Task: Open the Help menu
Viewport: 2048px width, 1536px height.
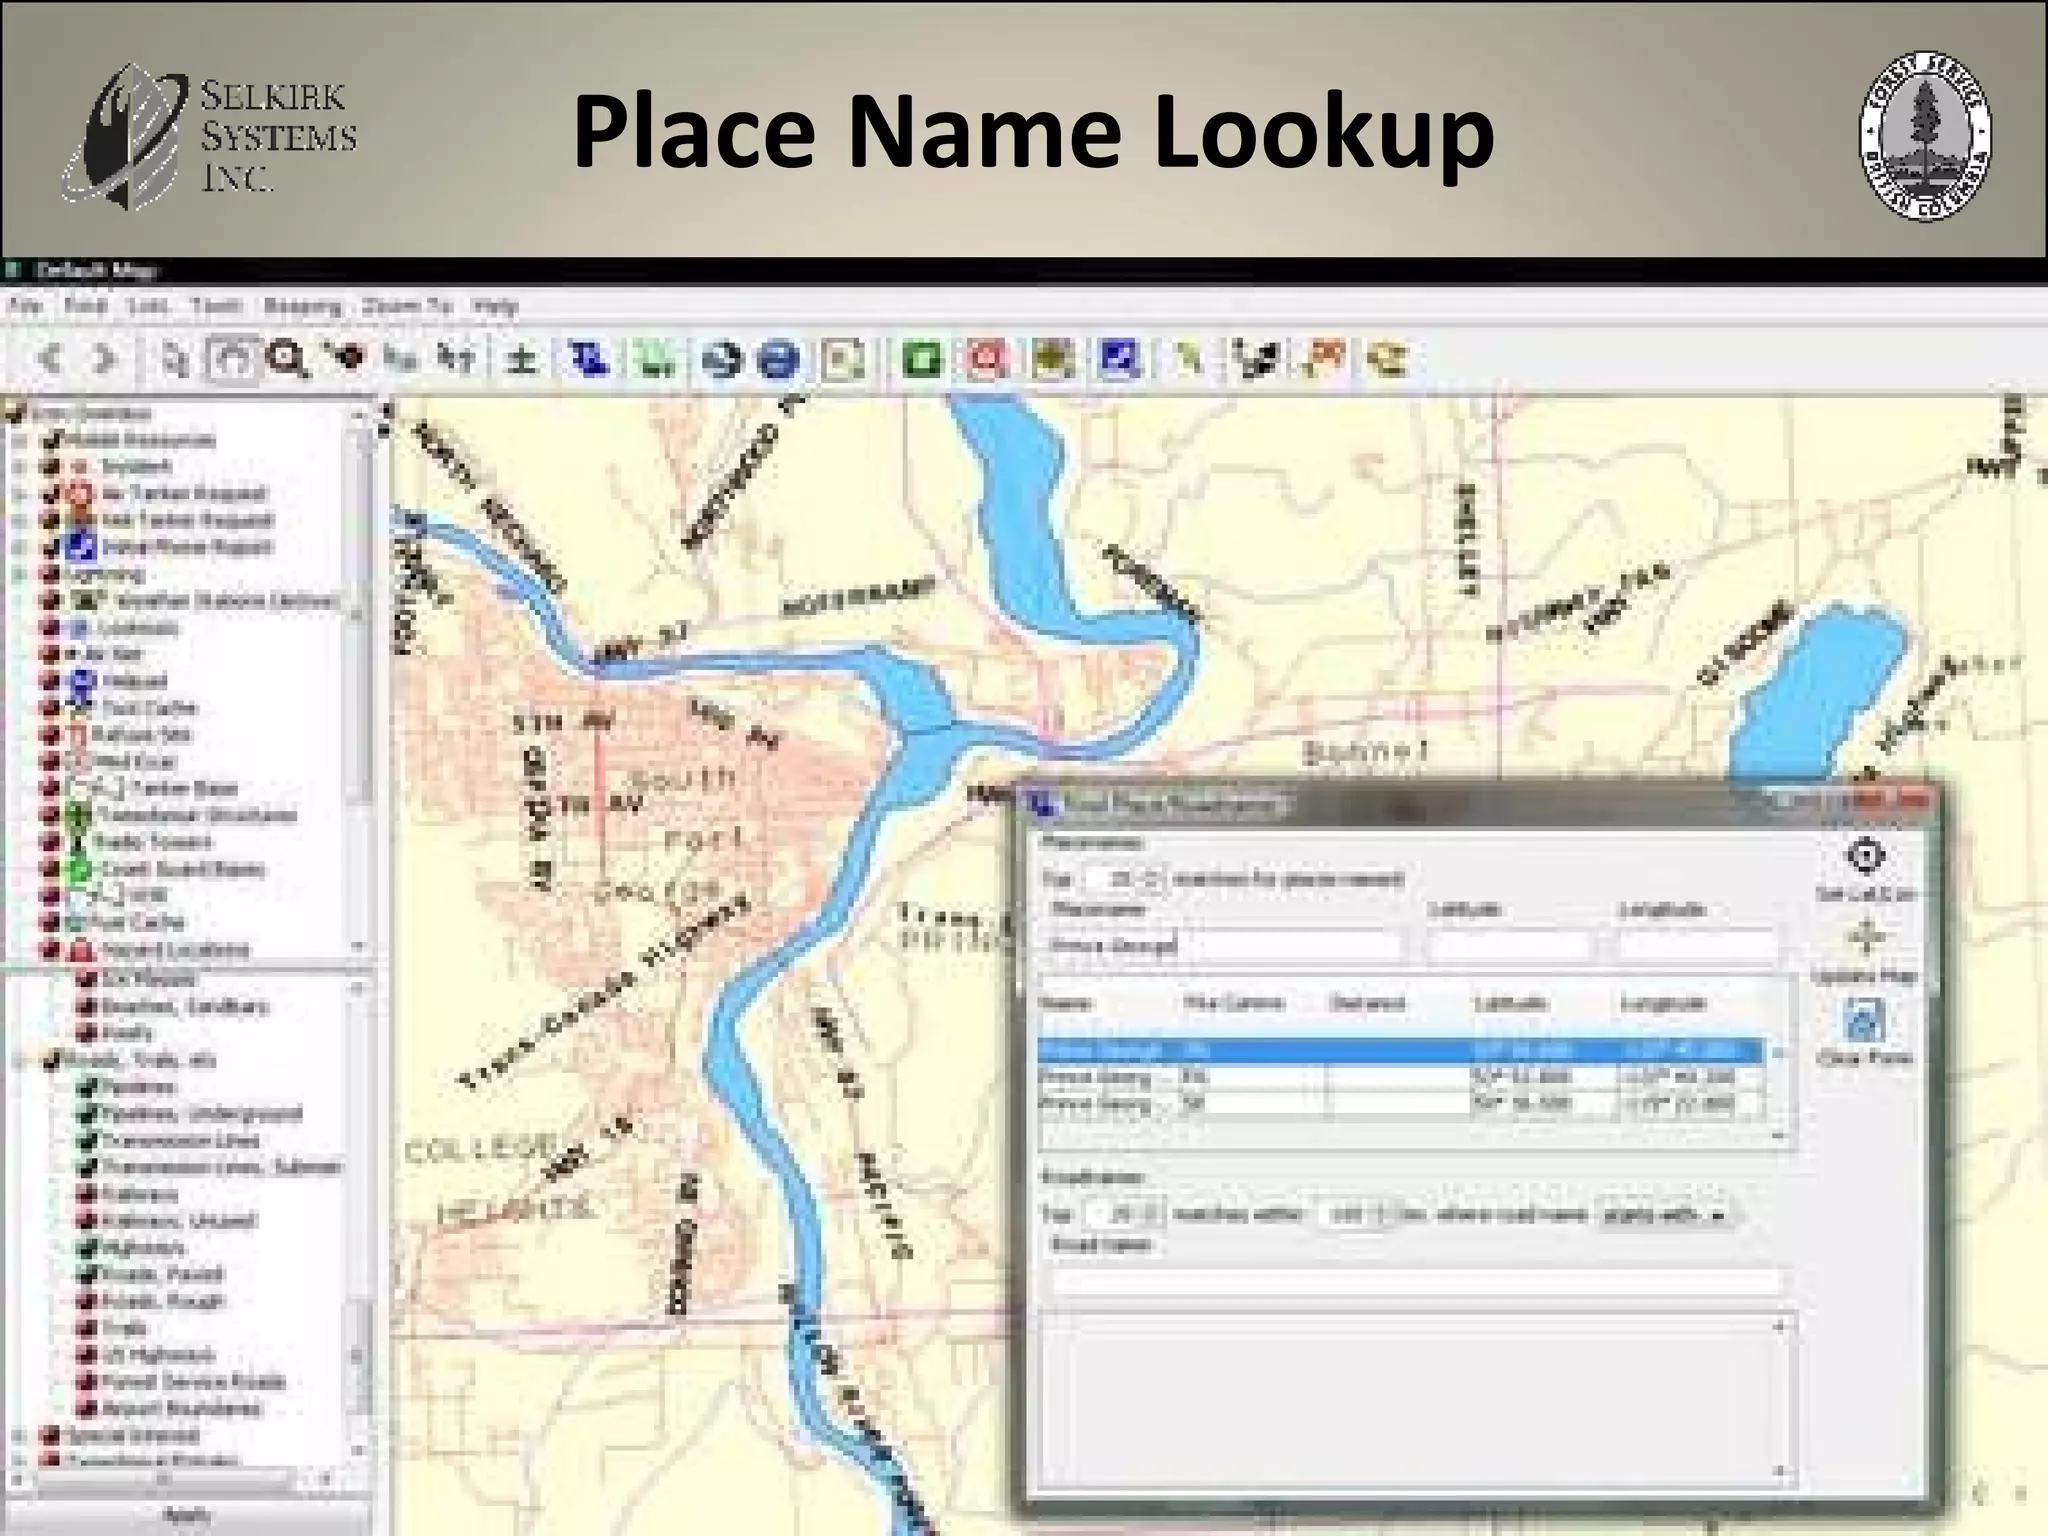Action: pos(495,306)
